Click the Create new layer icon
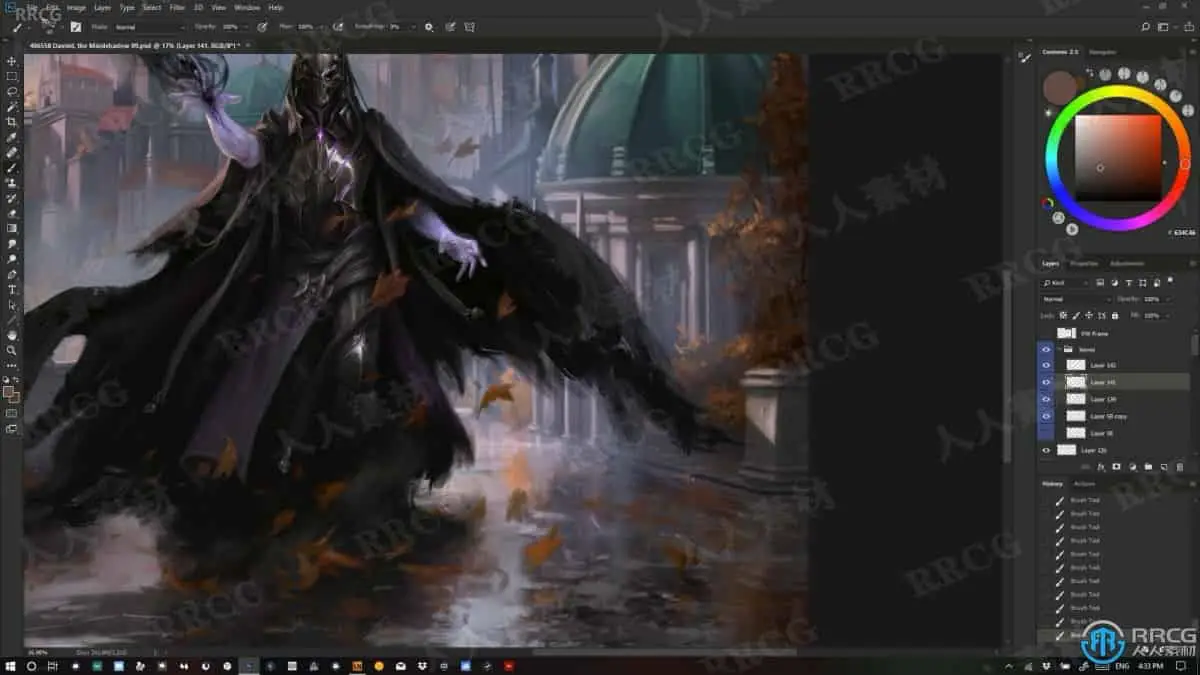 (x=1164, y=467)
